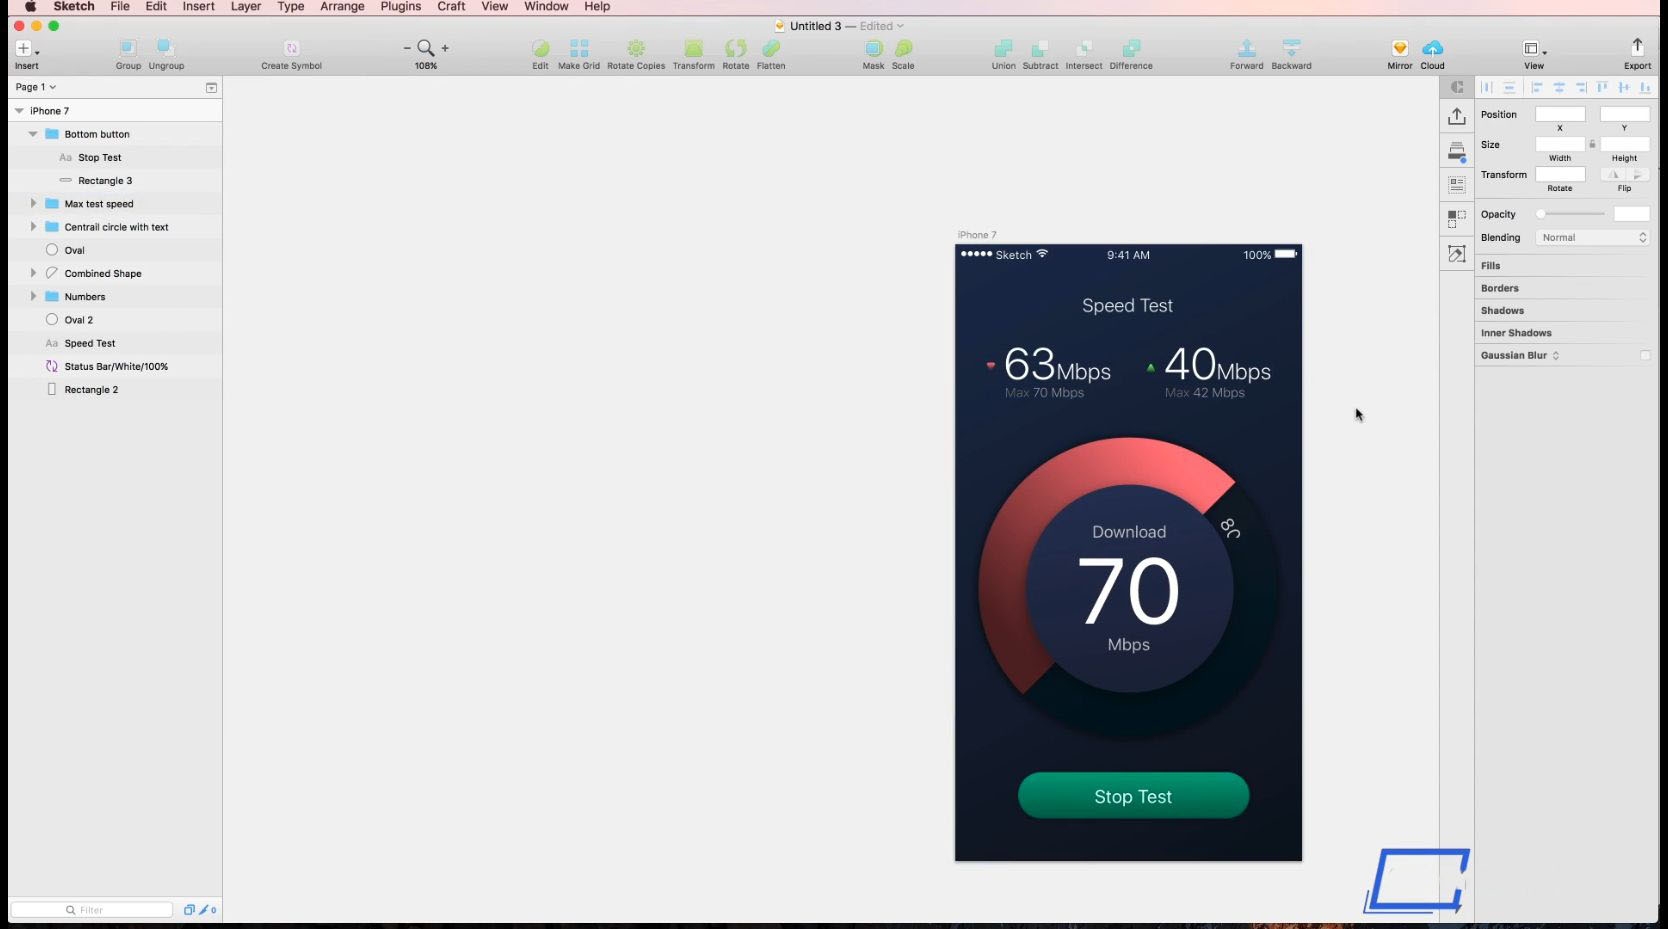Image resolution: width=1668 pixels, height=929 pixels.
Task: Expand the Numbers group
Action: [x=33, y=296]
